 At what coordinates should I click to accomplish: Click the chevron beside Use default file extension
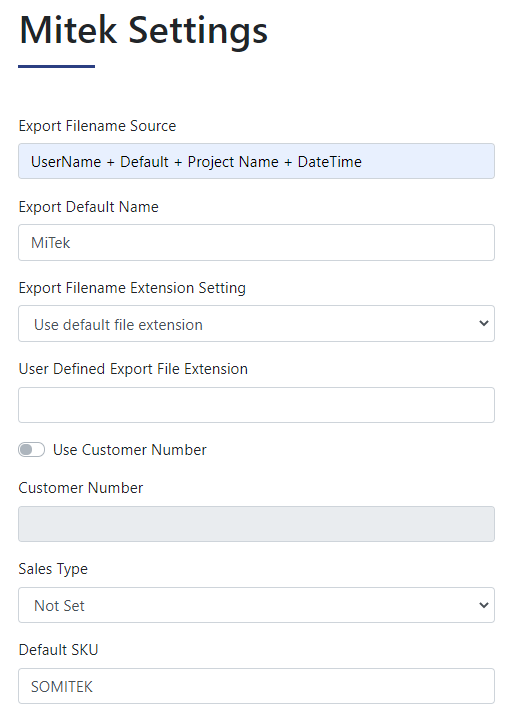click(x=484, y=323)
